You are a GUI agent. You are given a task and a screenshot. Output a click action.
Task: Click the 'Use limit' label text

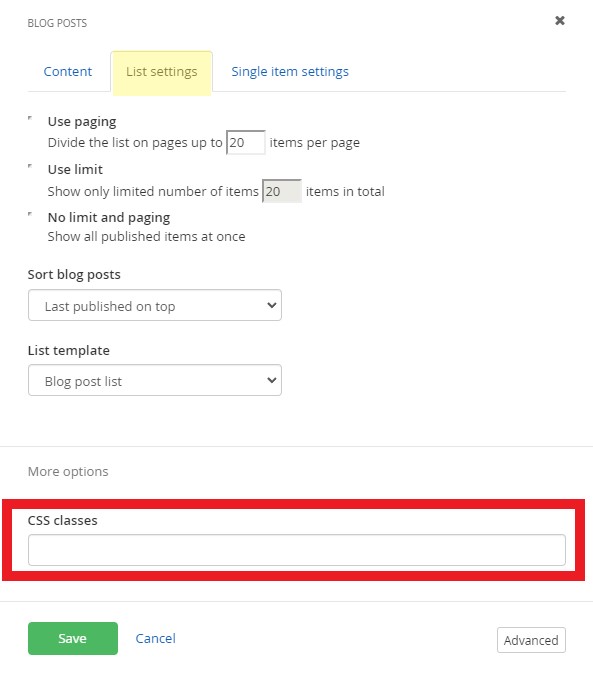tap(75, 170)
